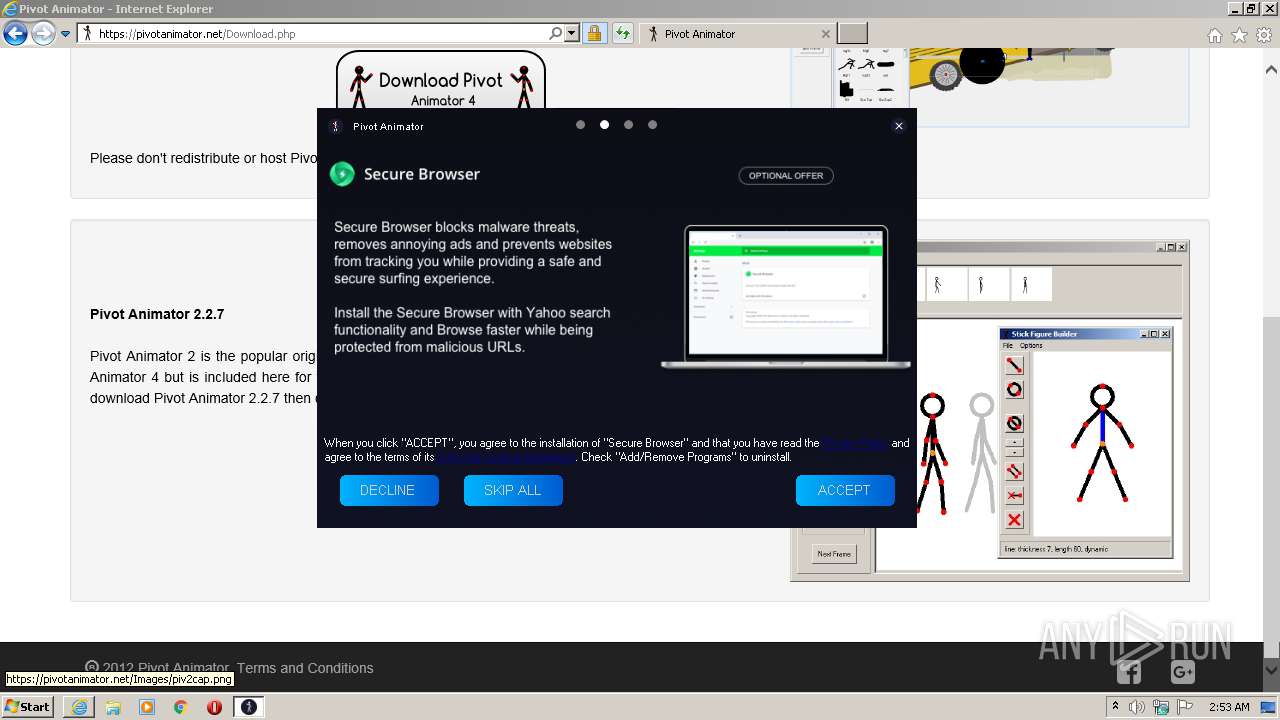Click the browser Forward arrow

(43, 34)
